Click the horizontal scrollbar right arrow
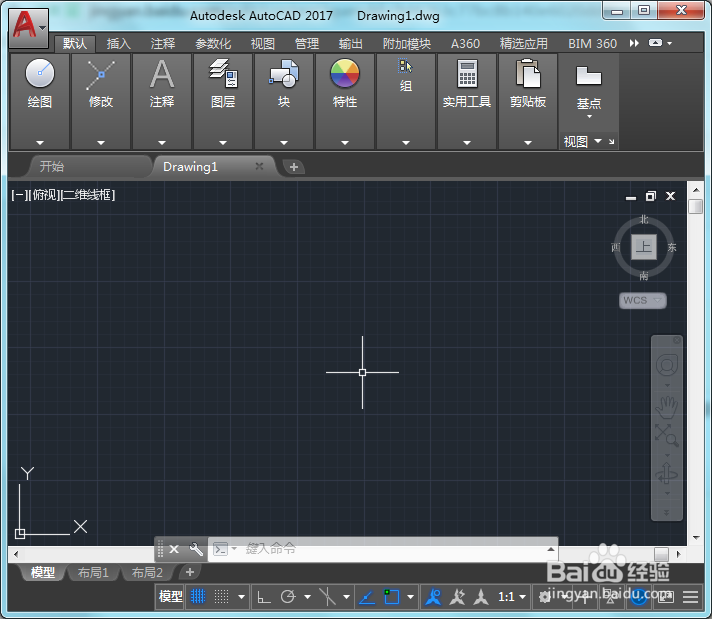 [x=679, y=554]
